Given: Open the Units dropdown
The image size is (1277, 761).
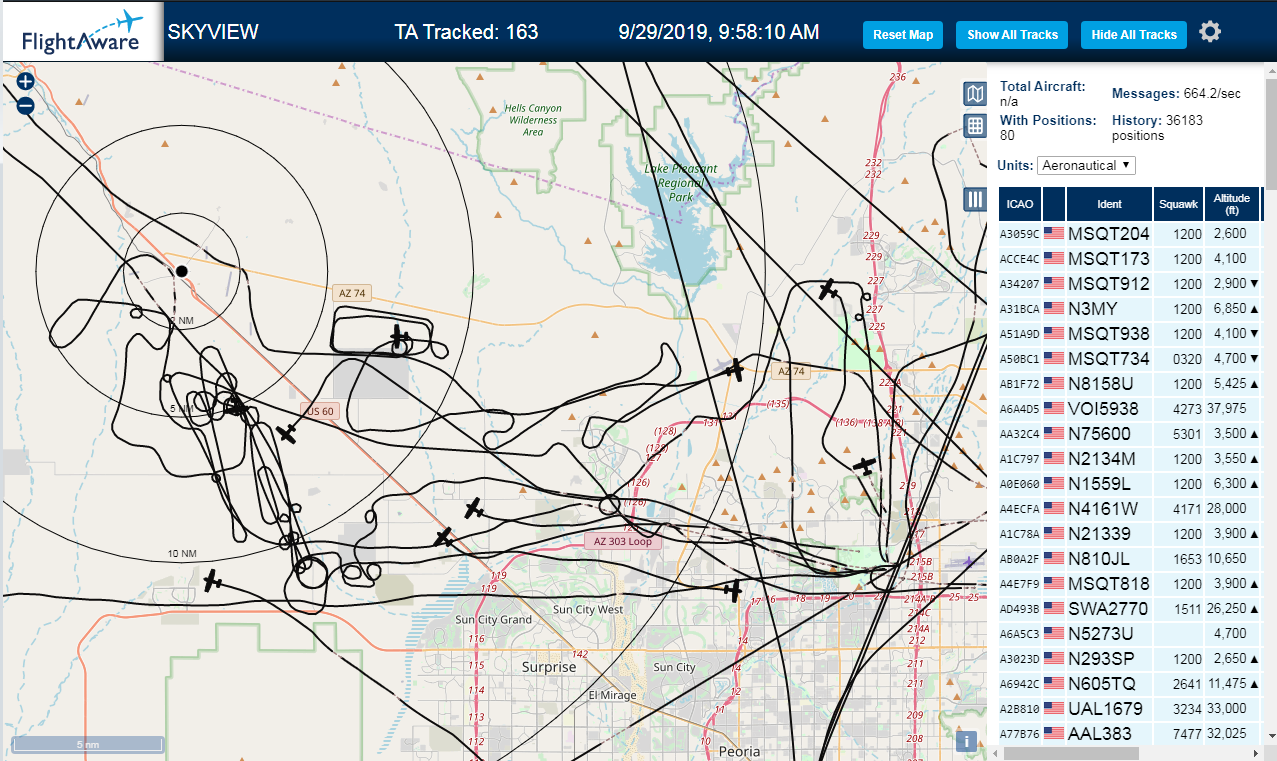Looking at the screenshot, I should point(1086,165).
